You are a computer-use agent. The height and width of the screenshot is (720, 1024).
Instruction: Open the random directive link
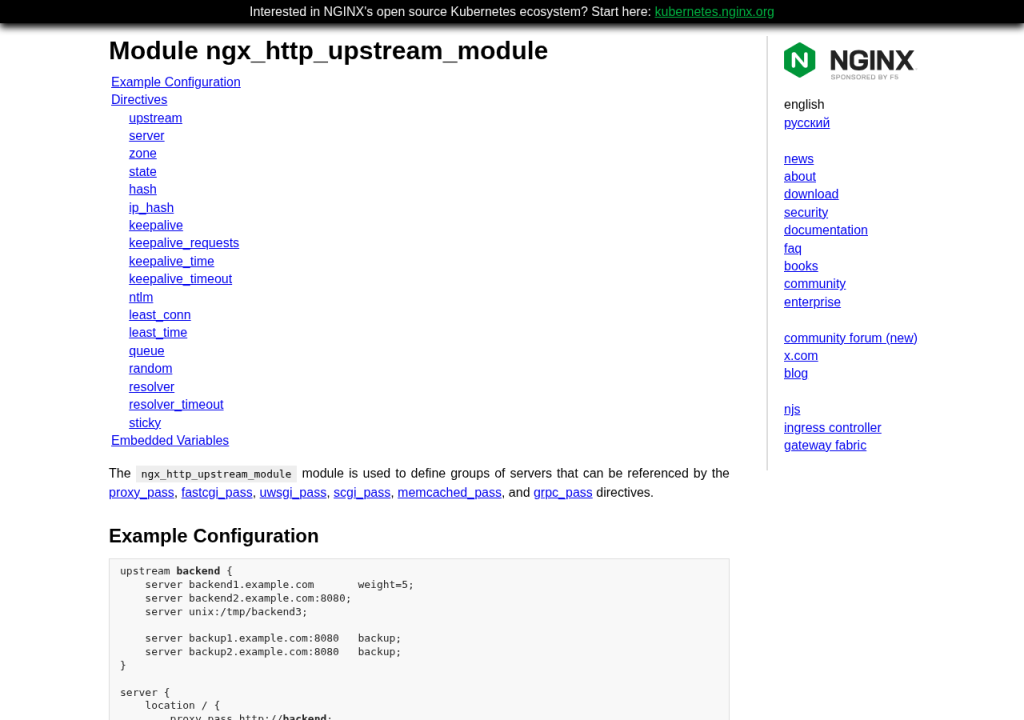point(150,368)
